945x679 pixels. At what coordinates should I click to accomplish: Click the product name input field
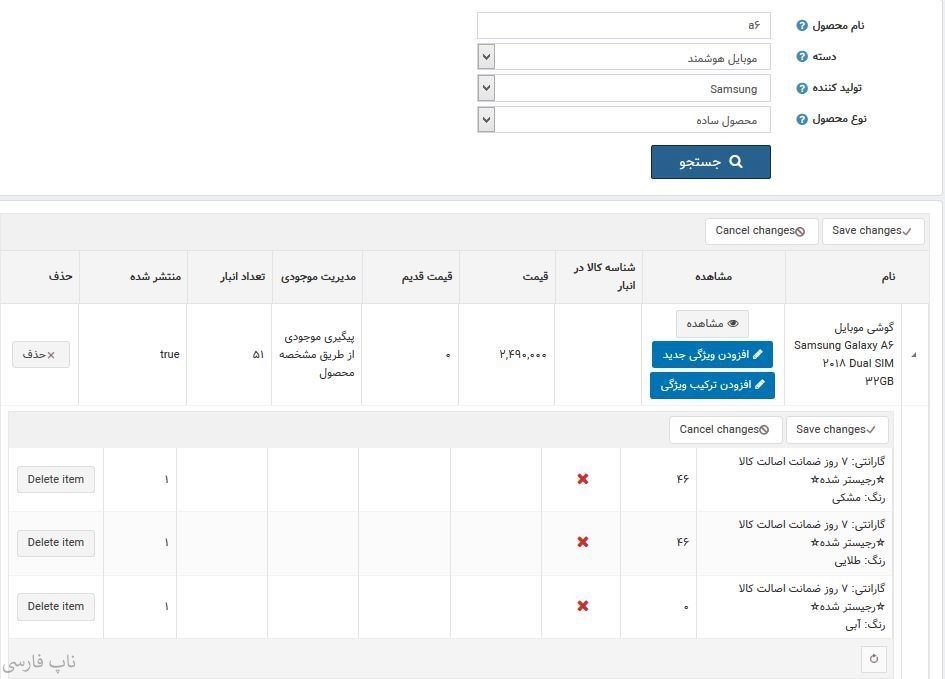click(x=623, y=25)
